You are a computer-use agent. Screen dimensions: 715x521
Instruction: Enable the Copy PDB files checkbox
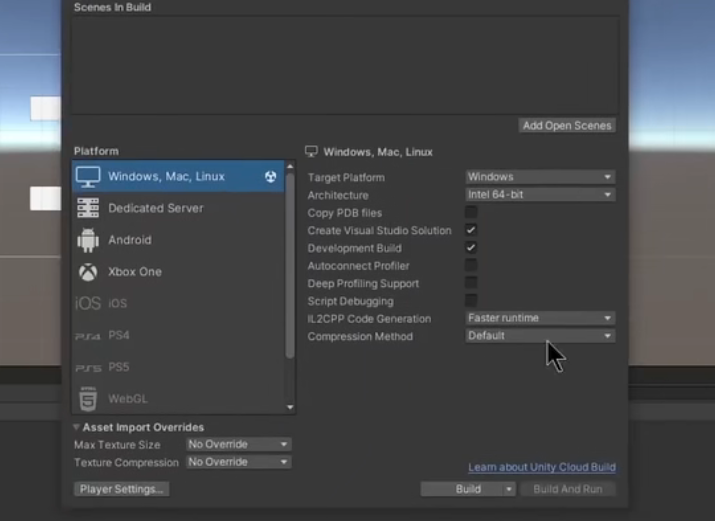pyautogui.click(x=471, y=213)
